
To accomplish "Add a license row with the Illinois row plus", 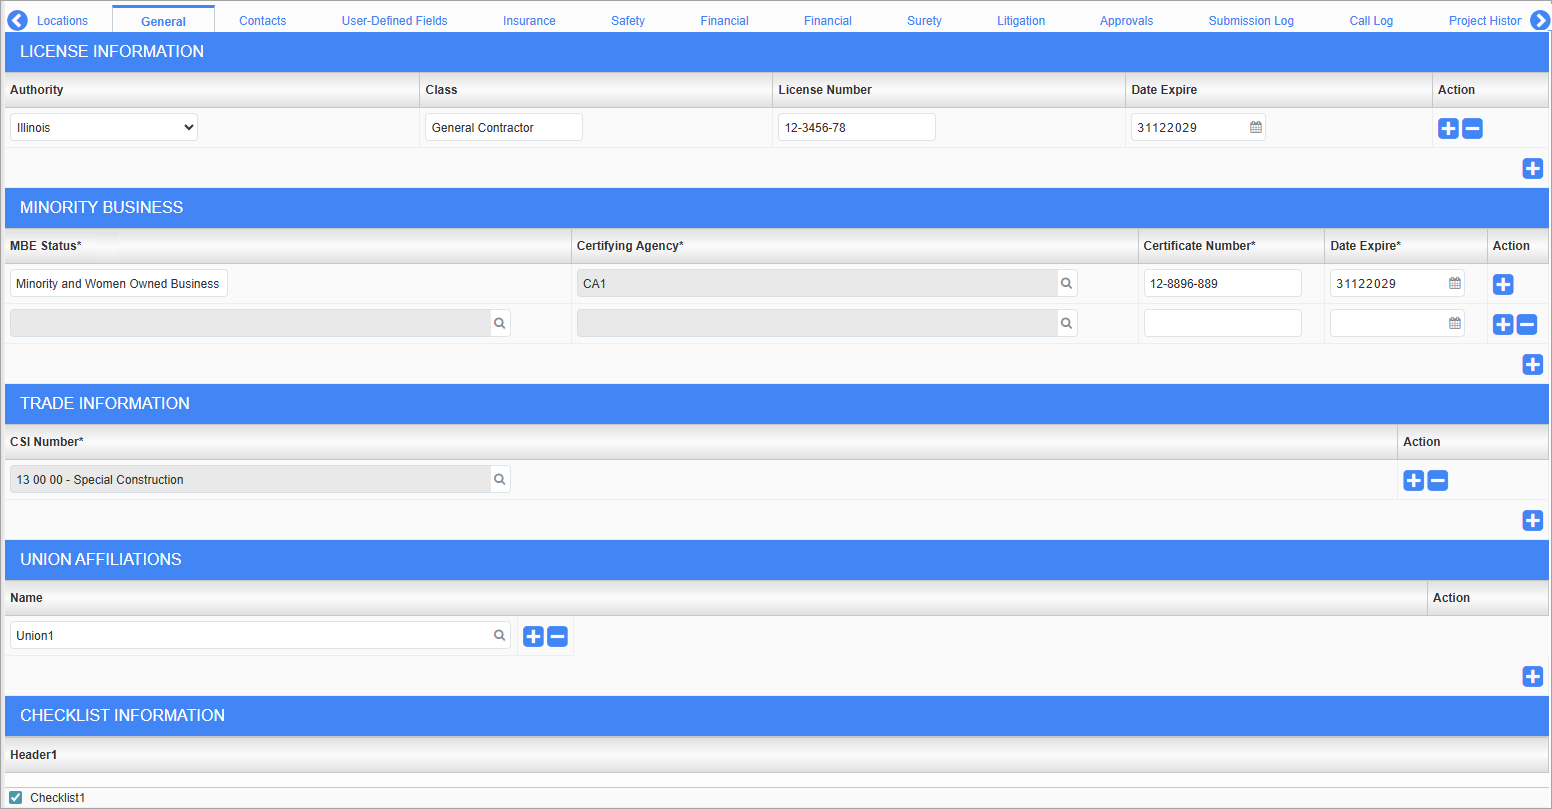I will click(x=1448, y=128).
